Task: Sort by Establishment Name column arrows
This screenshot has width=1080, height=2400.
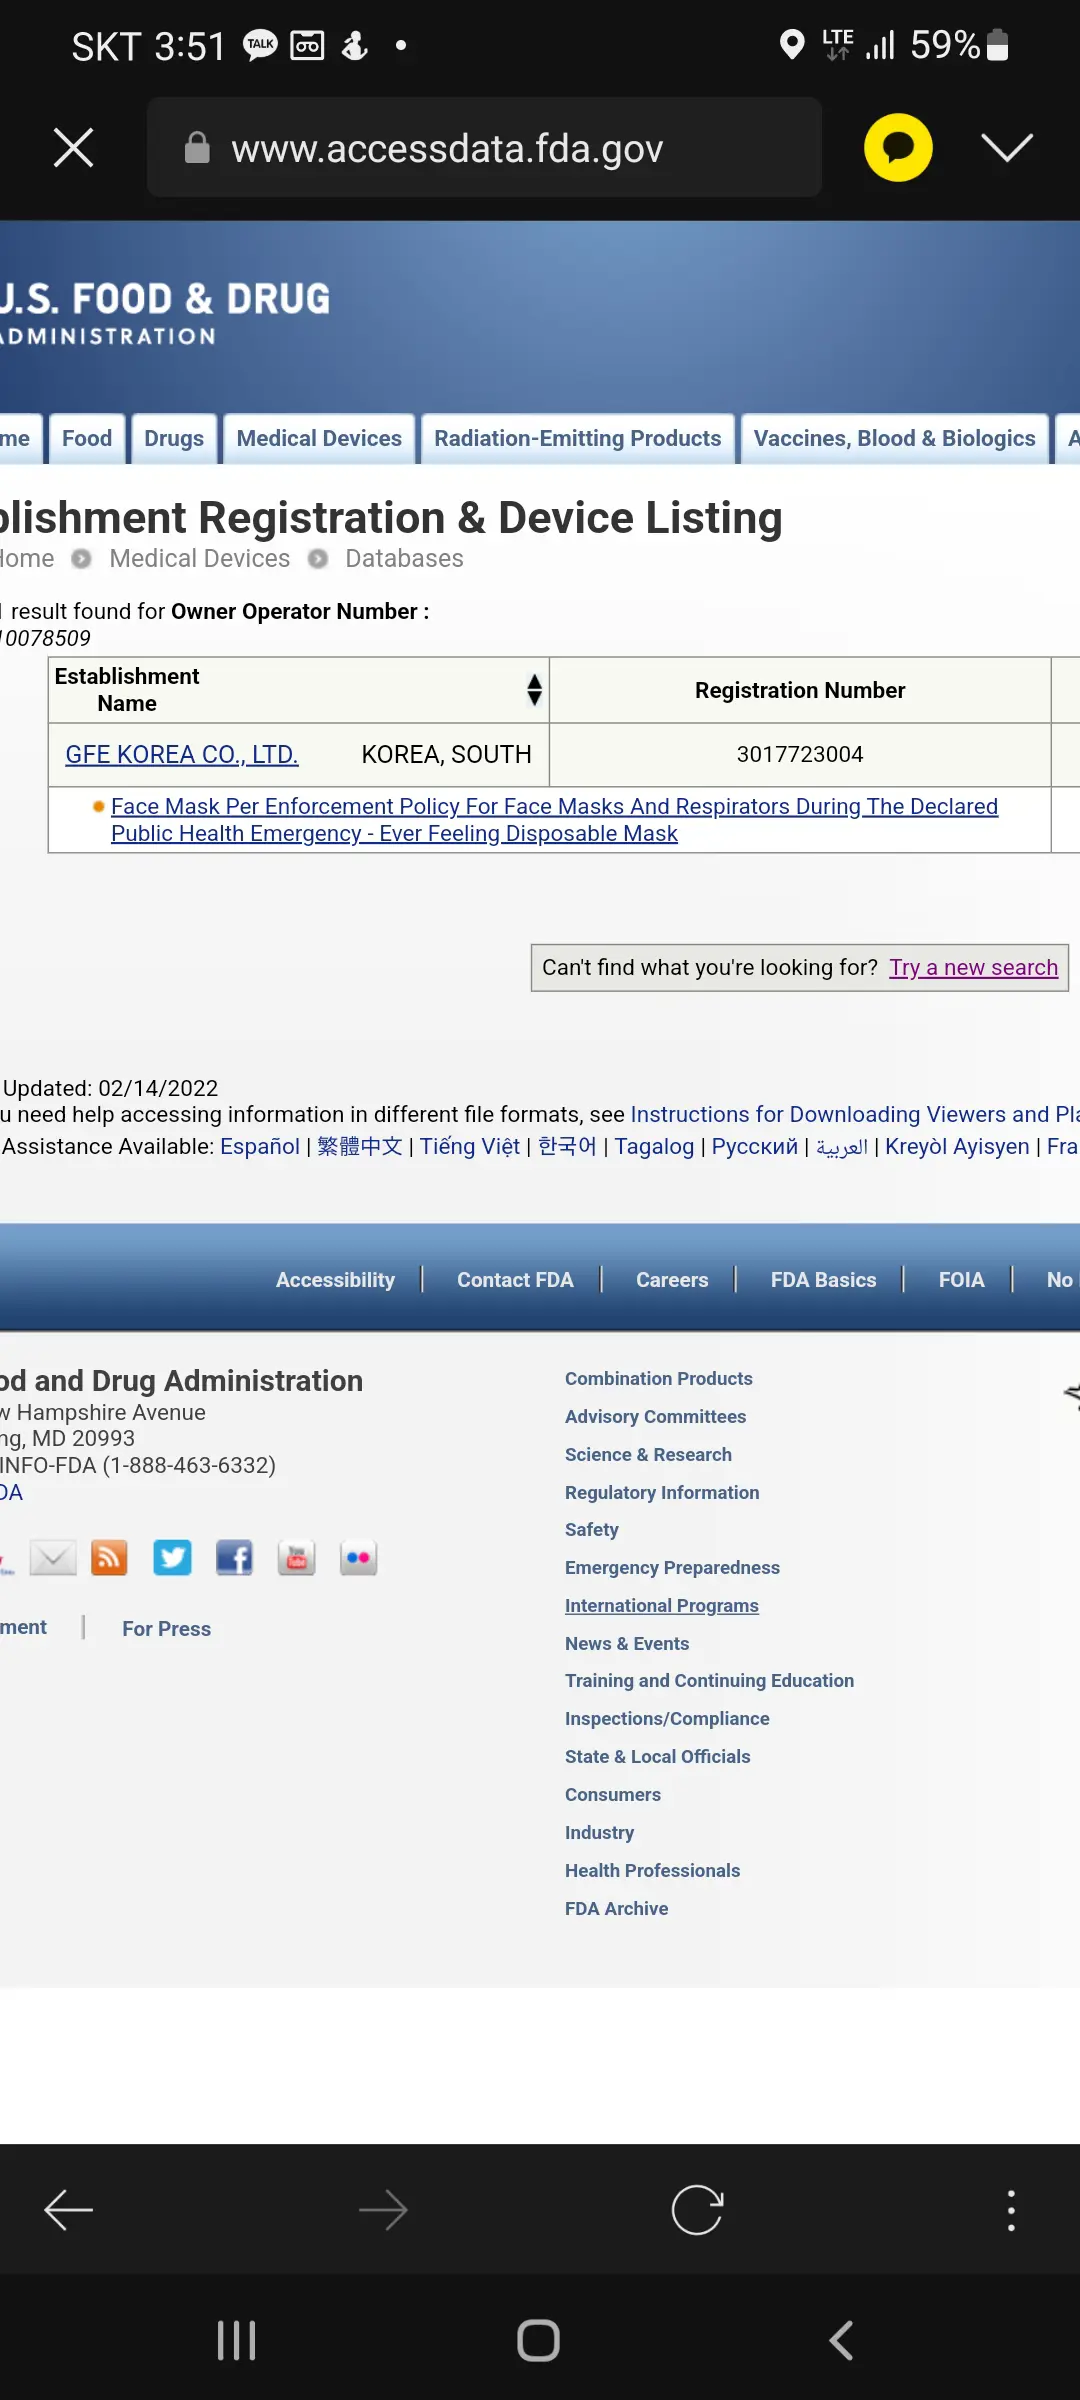Action: 534,690
